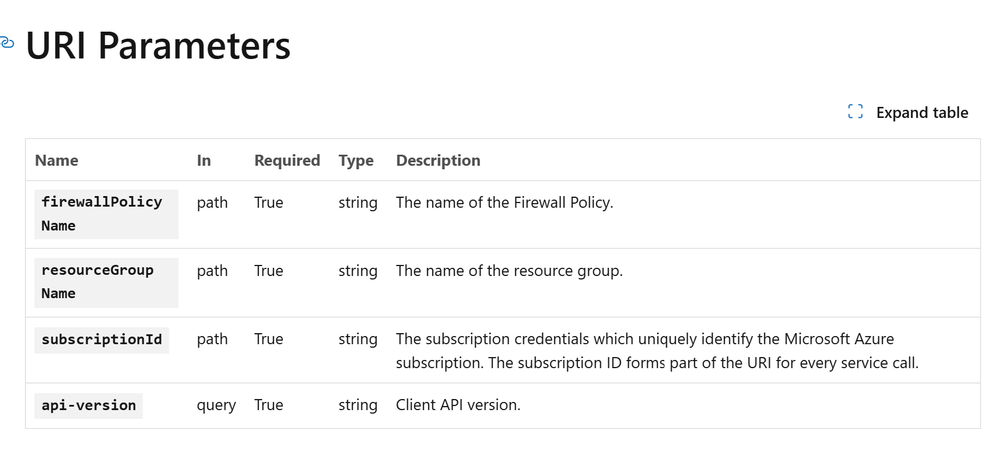The image size is (999, 454).
Task: Click the Expand table icon
Action: coord(855,112)
